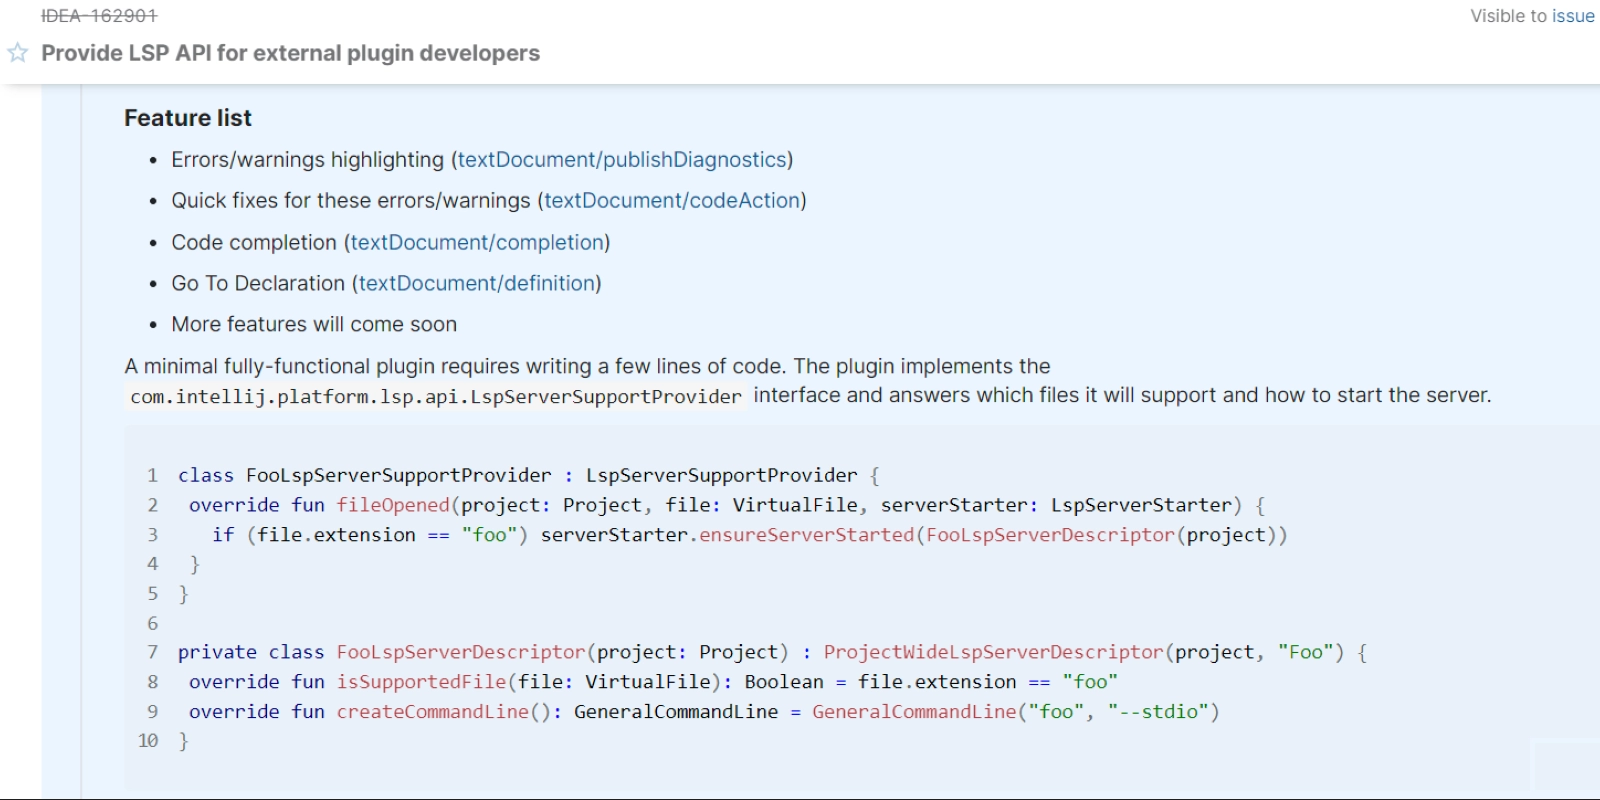Image resolution: width=1600 pixels, height=800 pixels.
Task: Click 'Go To Declaration' bullet text
Action: pyautogui.click(x=258, y=284)
